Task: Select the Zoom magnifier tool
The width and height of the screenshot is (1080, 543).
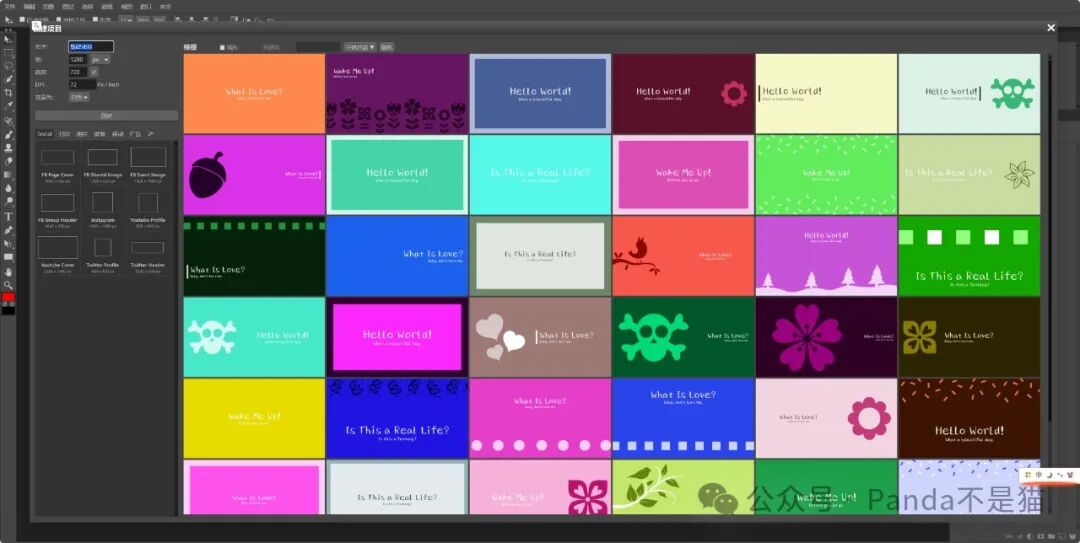Action: click(x=8, y=285)
